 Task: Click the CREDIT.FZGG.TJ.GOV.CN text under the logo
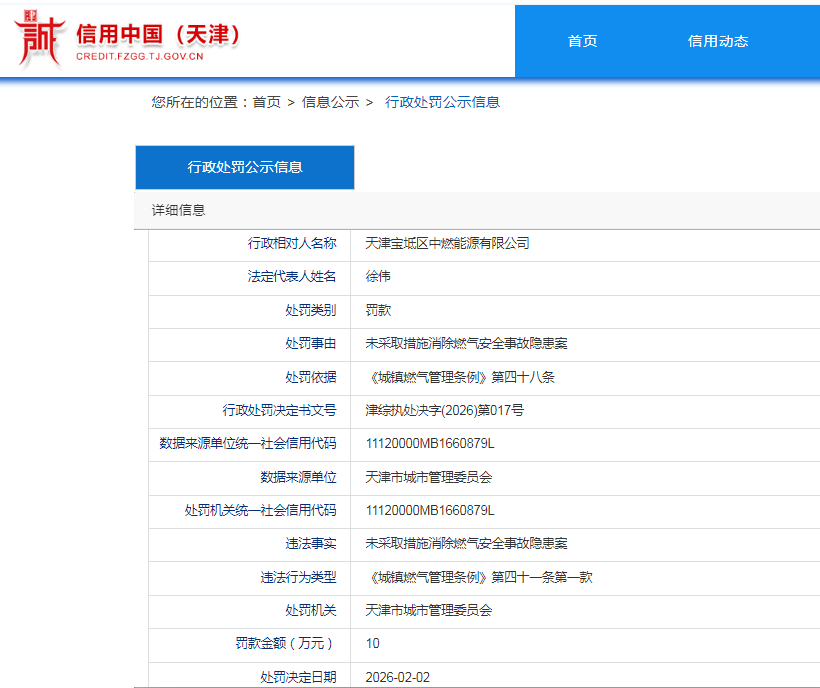(x=139, y=57)
